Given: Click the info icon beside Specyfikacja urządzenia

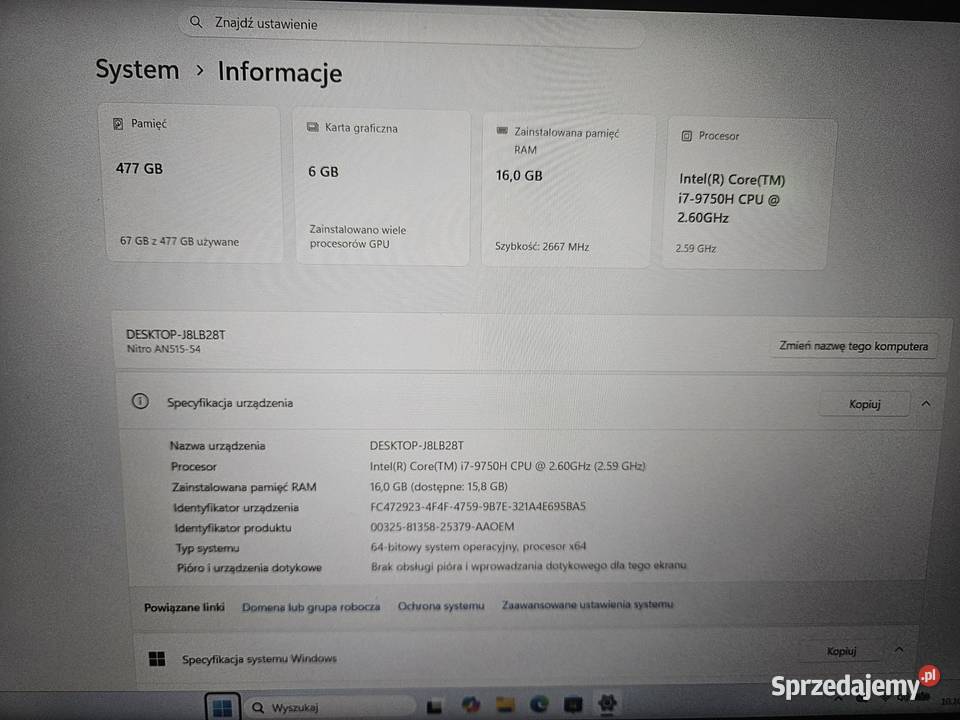Looking at the screenshot, I should (x=140, y=402).
